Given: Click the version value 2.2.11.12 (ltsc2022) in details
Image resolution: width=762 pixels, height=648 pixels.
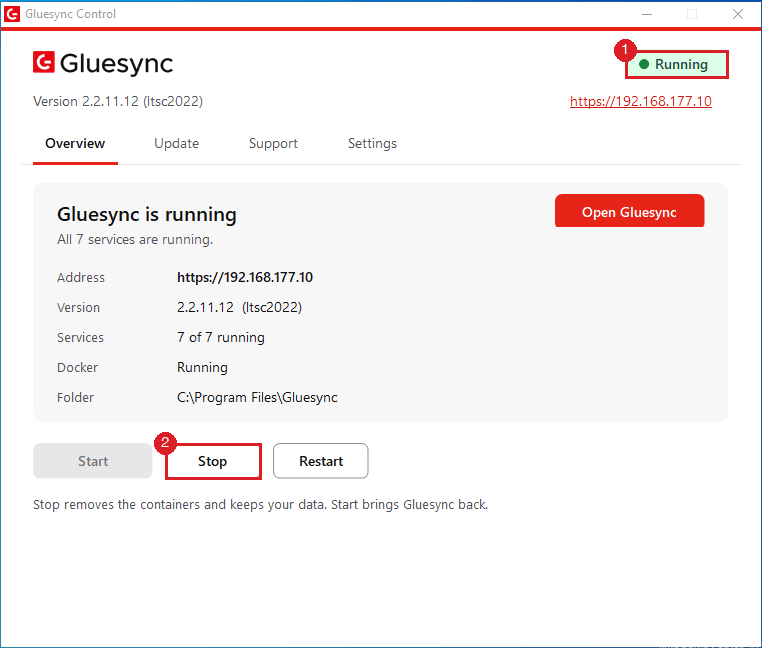Looking at the screenshot, I should click(239, 307).
